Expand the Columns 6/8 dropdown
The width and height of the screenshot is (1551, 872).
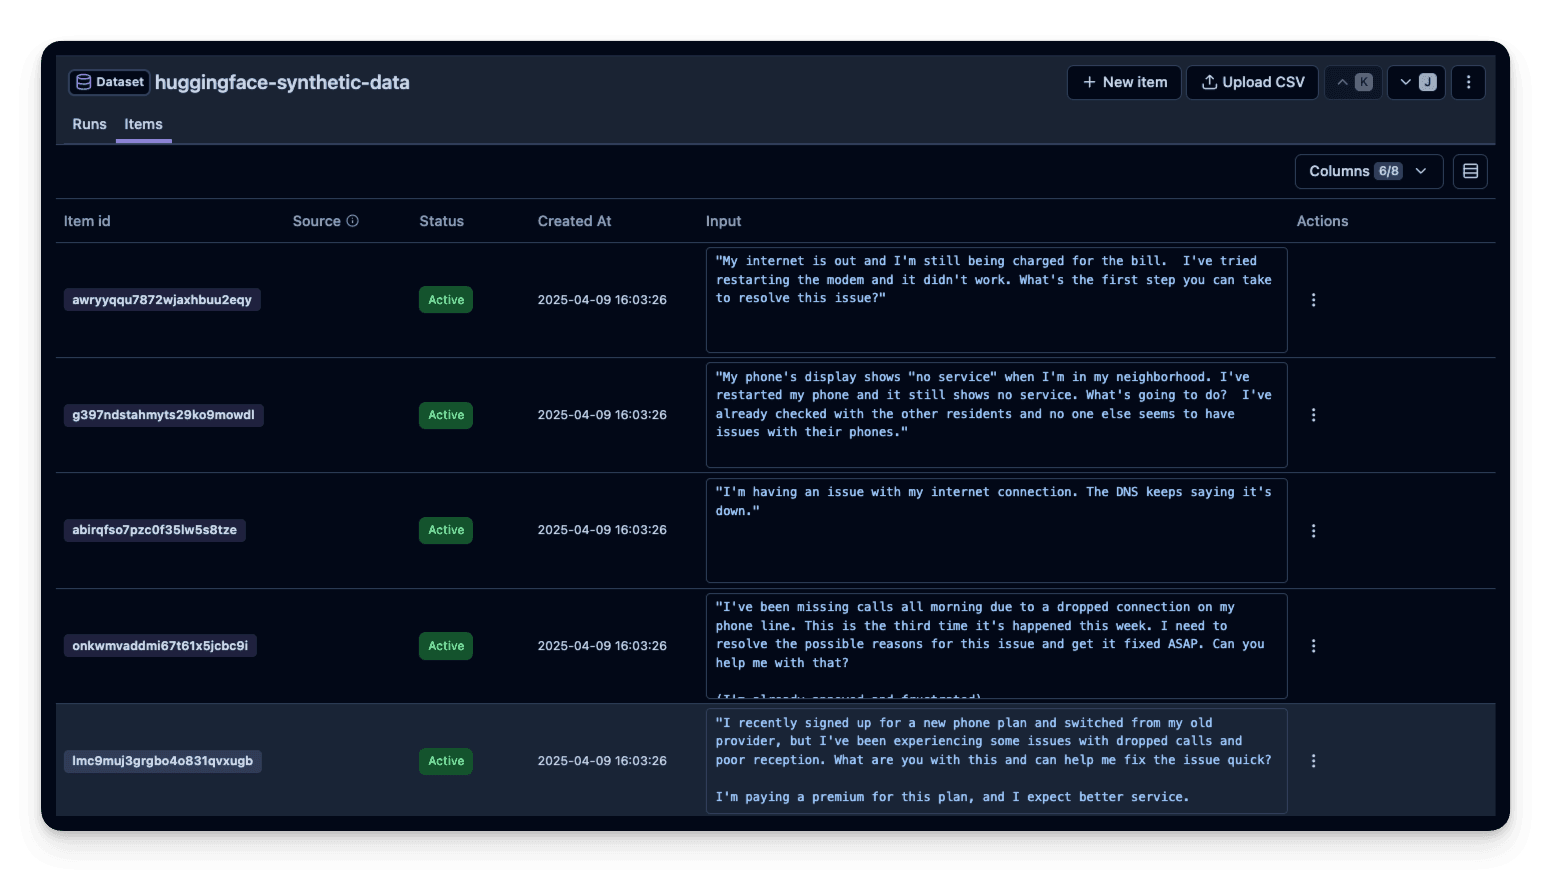click(x=1368, y=171)
